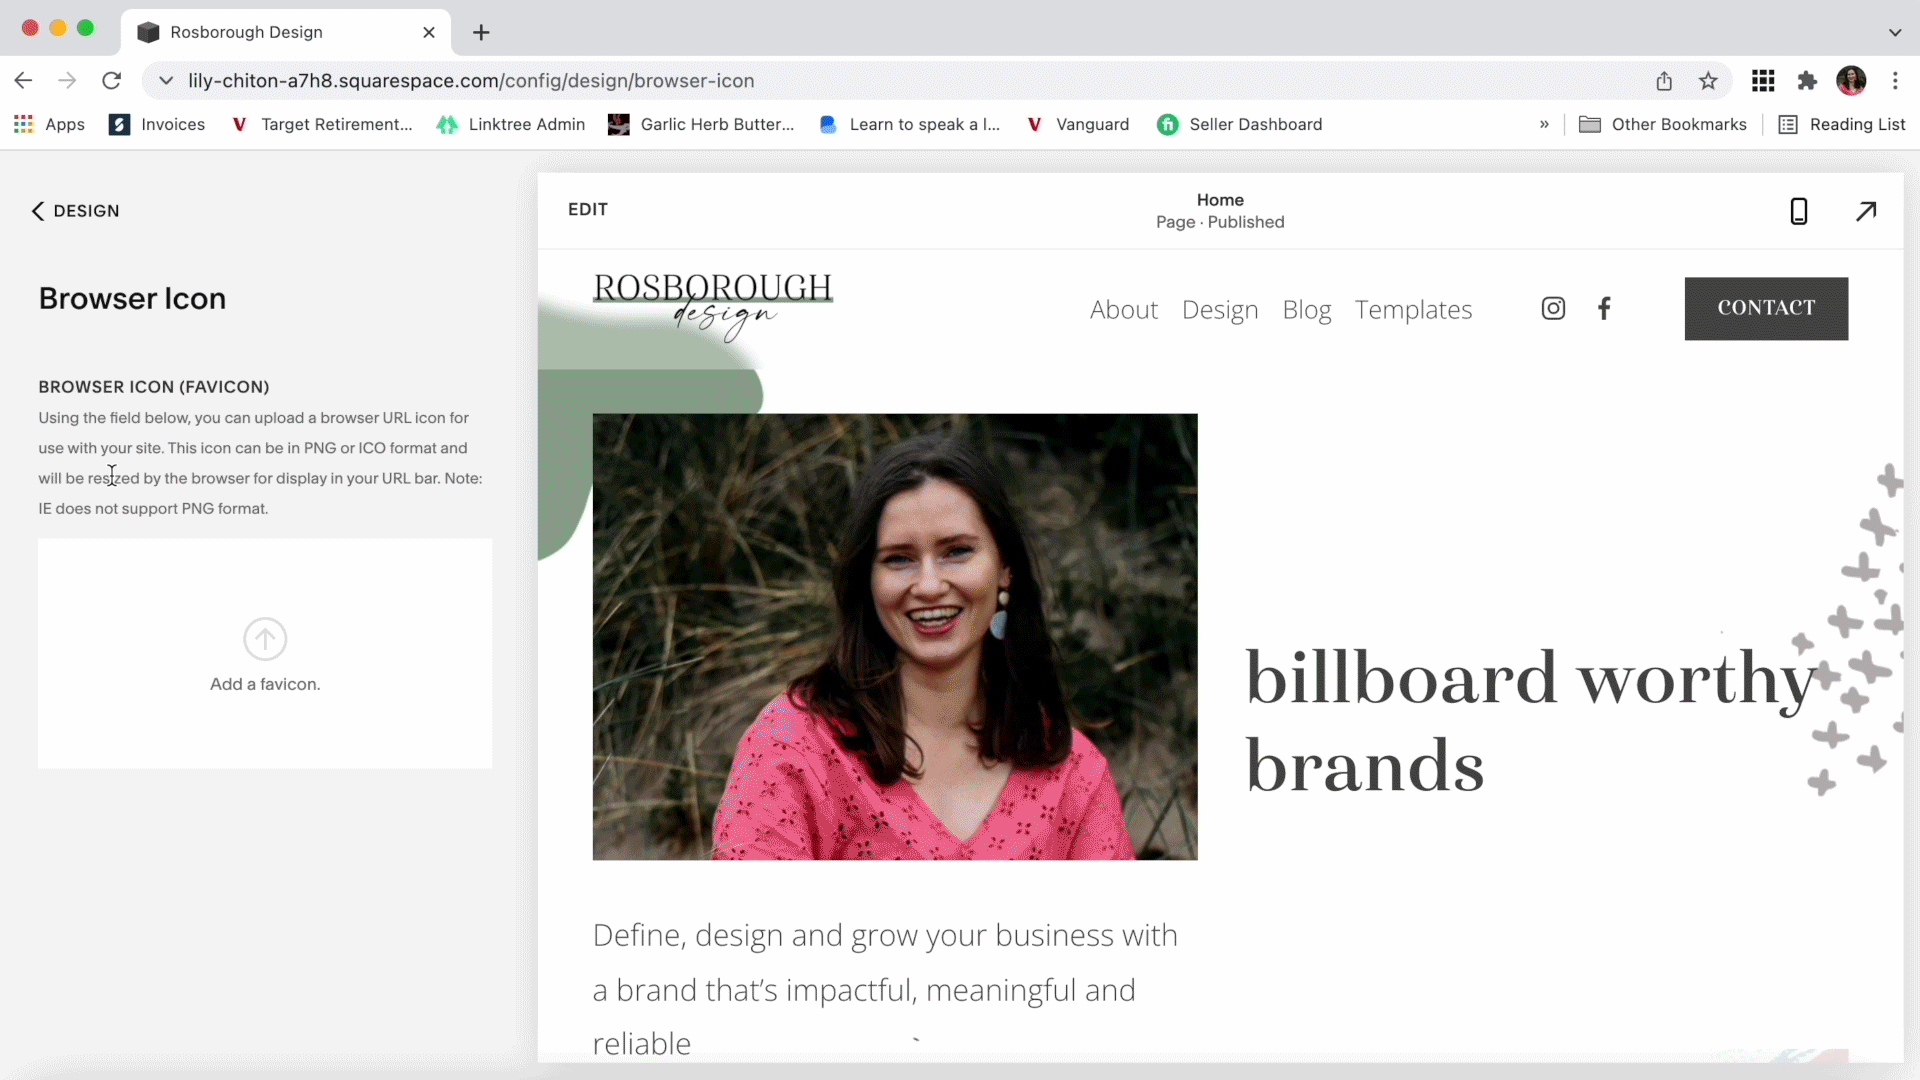1920x1080 pixels.
Task: Open the Instagram social icon
Action: tap(1553, 308)
